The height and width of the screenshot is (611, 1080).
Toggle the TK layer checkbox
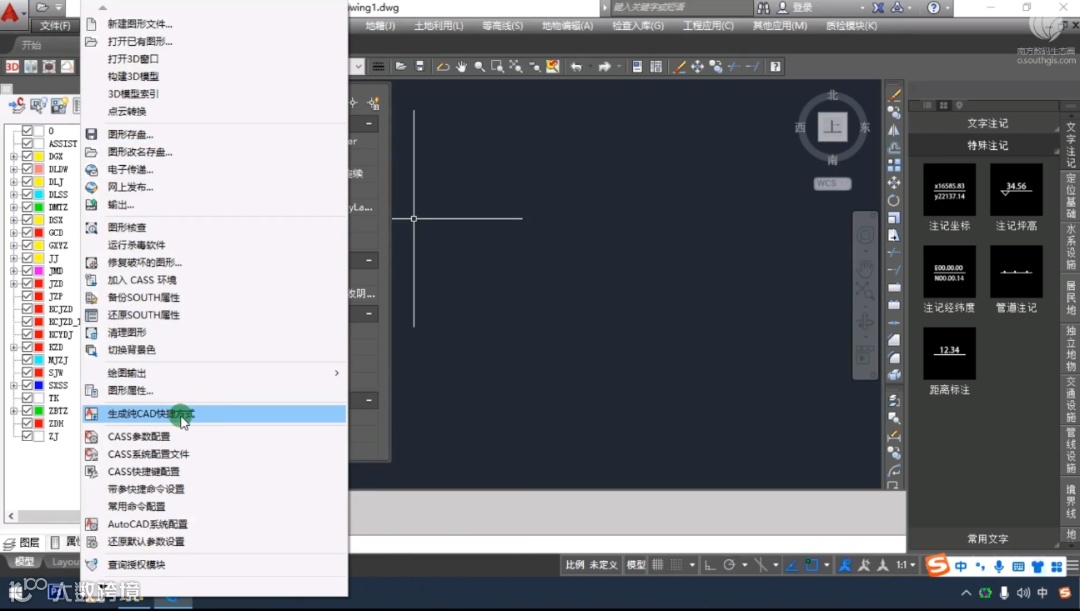click(x=27, y=397)
